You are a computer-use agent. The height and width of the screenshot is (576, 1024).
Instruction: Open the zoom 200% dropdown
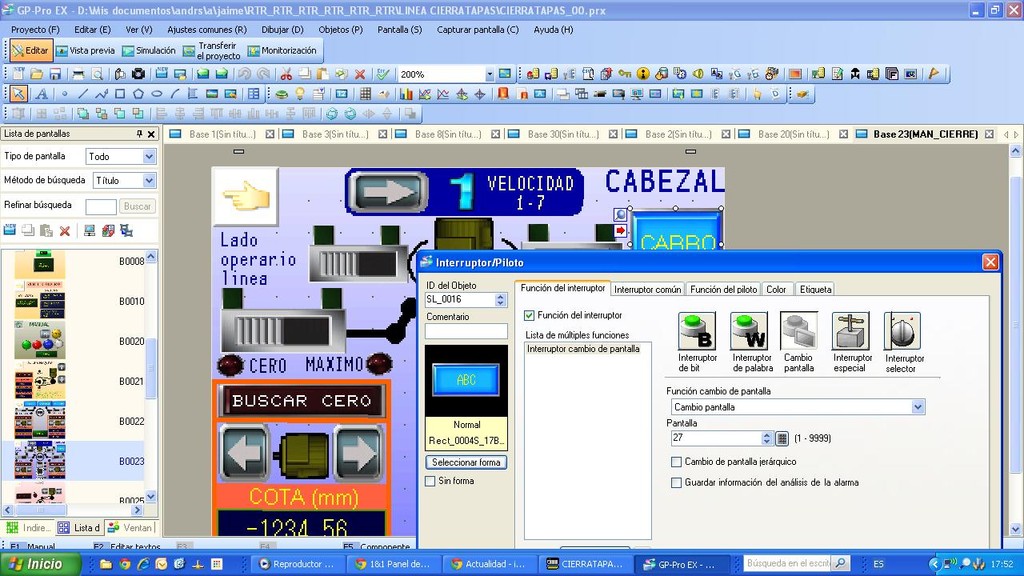tap(489, 74)
